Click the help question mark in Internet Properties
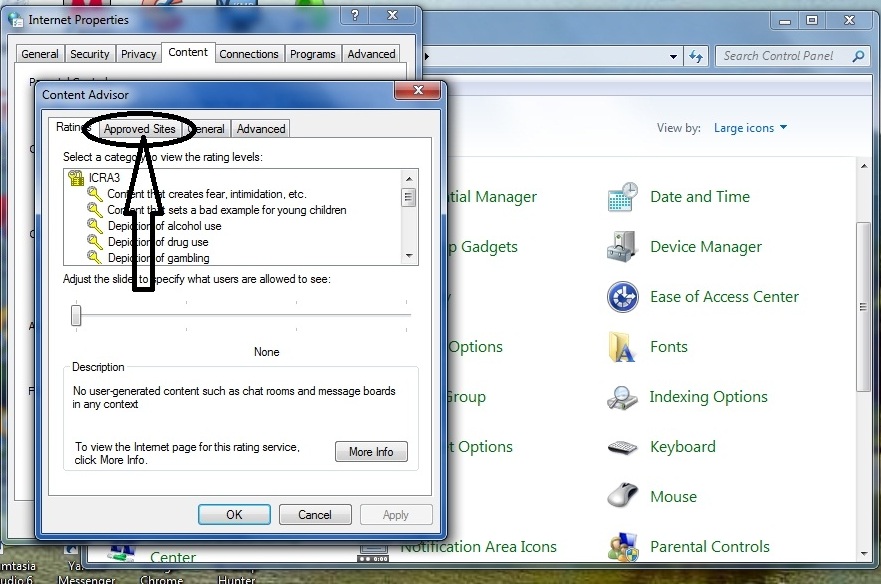 [x=355, y=15]
